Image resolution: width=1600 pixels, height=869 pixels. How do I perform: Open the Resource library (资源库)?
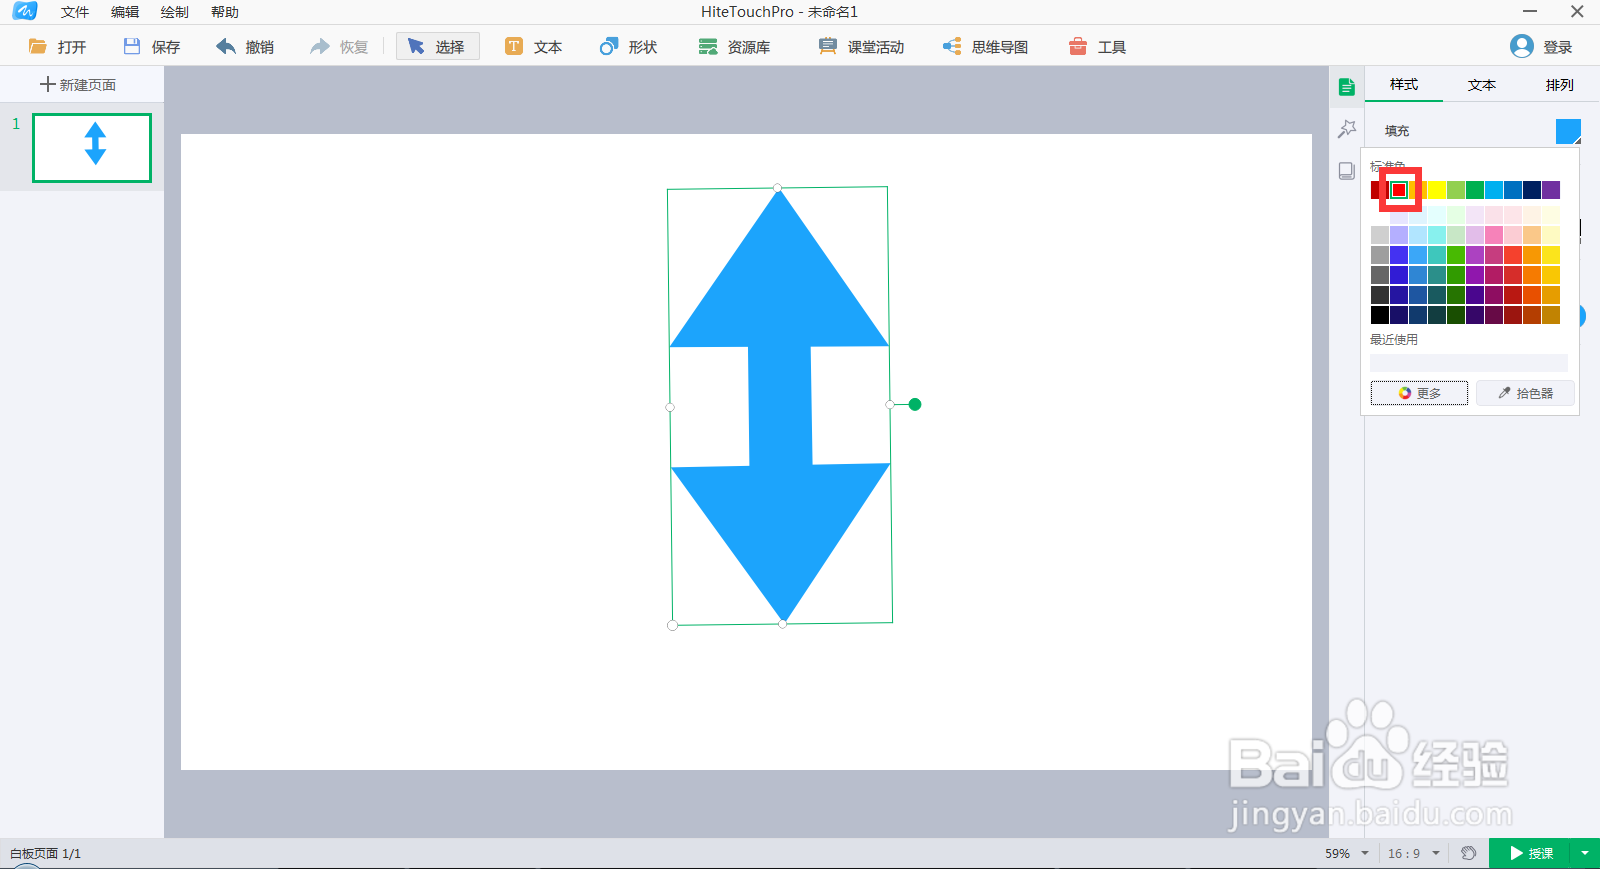click(x=735, y=47)
